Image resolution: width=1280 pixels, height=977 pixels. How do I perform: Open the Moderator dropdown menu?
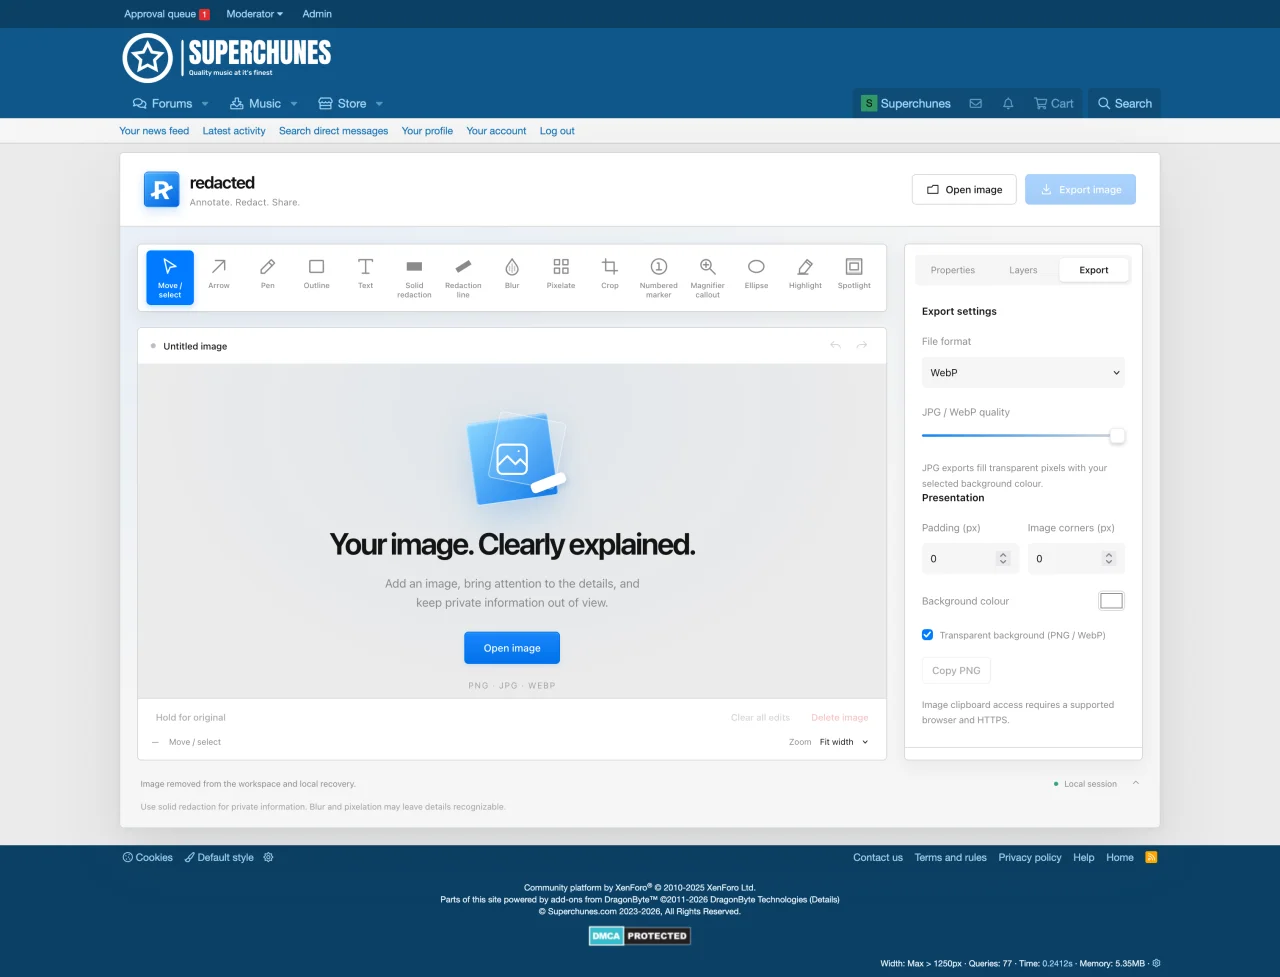click(x=255, y=14)
